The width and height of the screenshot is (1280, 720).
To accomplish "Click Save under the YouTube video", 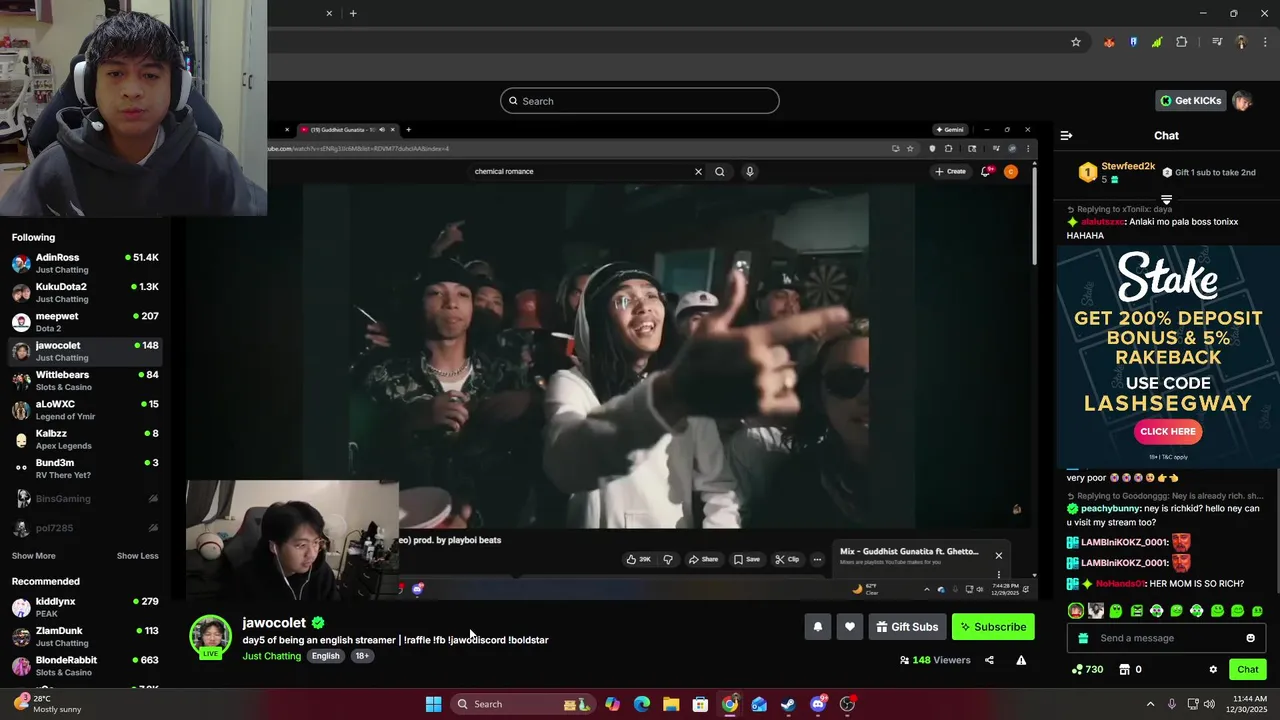I will pyautogui.click(x=747, y=559).
